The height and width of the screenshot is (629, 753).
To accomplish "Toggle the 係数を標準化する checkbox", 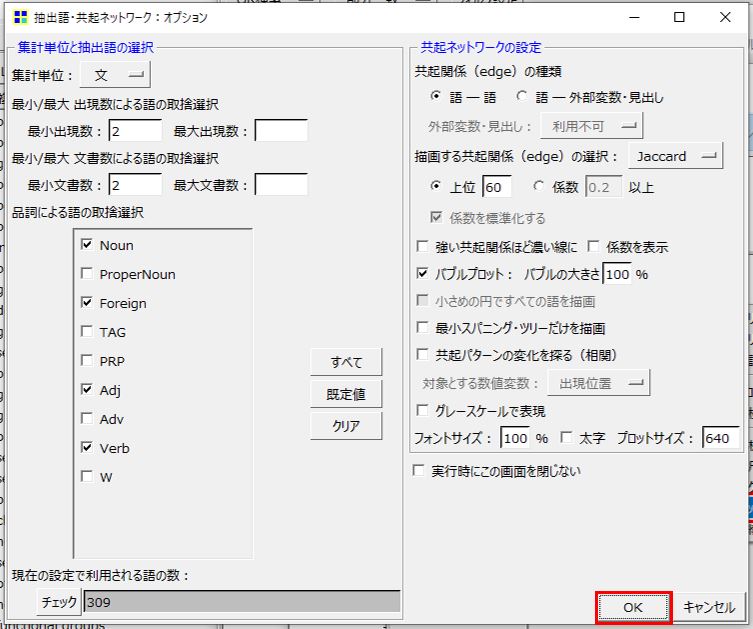I will tap(436, 218).
